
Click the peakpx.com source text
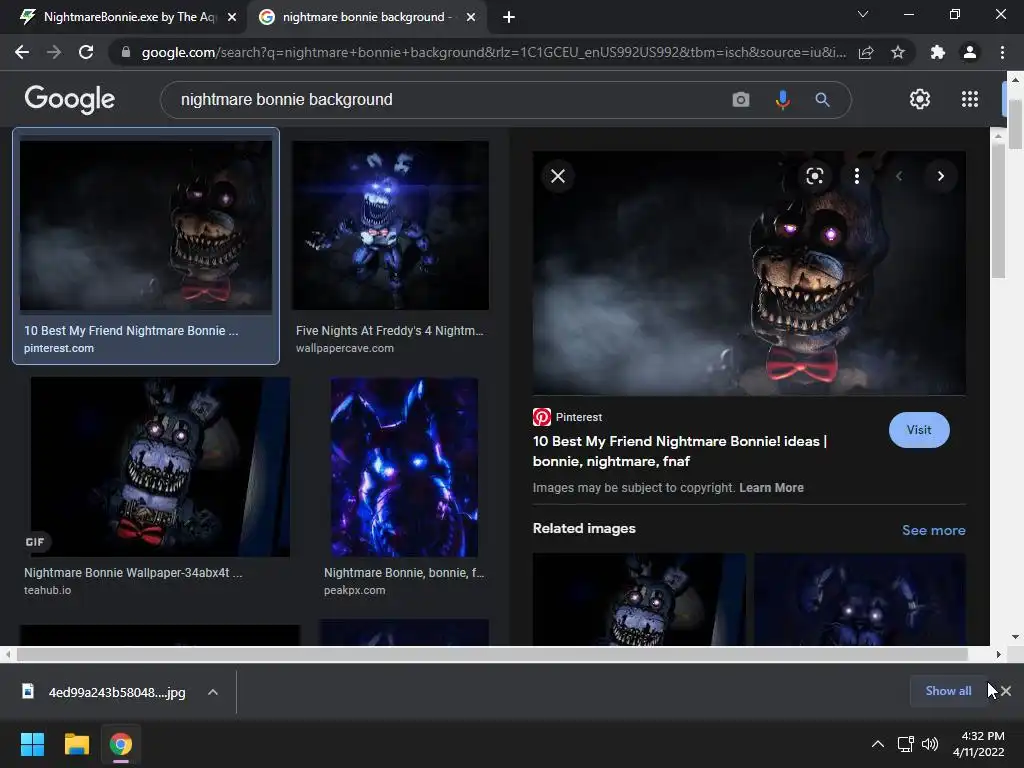coord(355,590)
